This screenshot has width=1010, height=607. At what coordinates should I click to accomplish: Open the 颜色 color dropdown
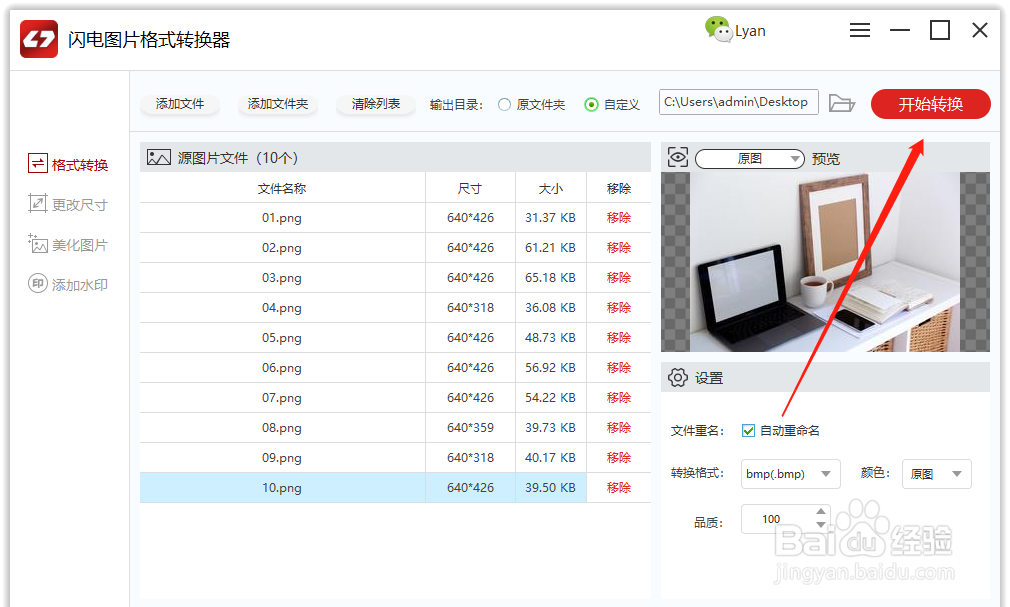click(936, 473)
